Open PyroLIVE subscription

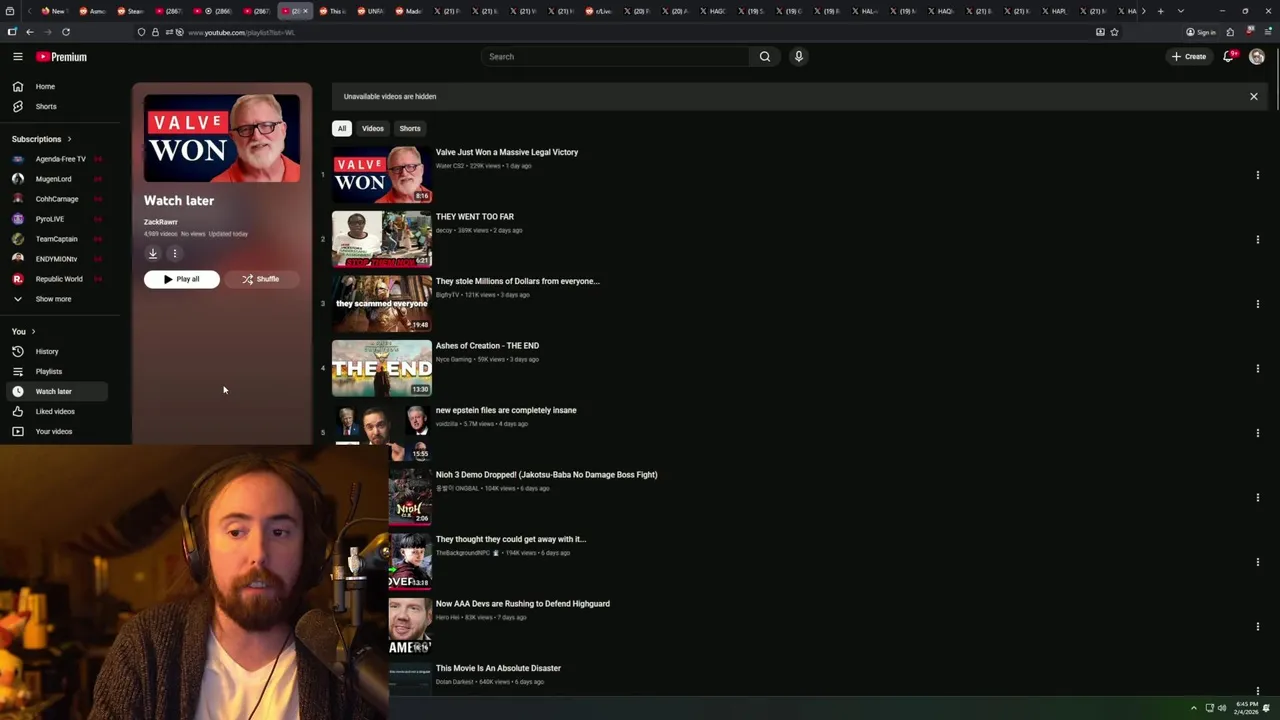click(x=55, y=219)
